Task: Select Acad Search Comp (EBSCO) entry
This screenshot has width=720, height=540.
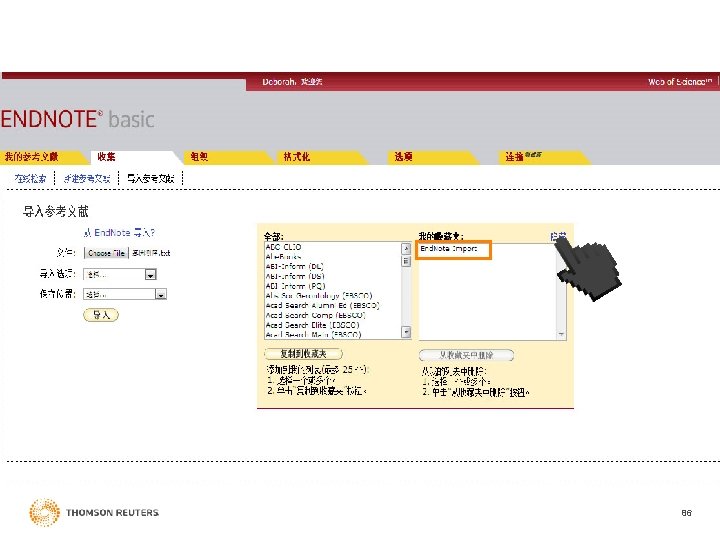Action: (x=315, y=315)
